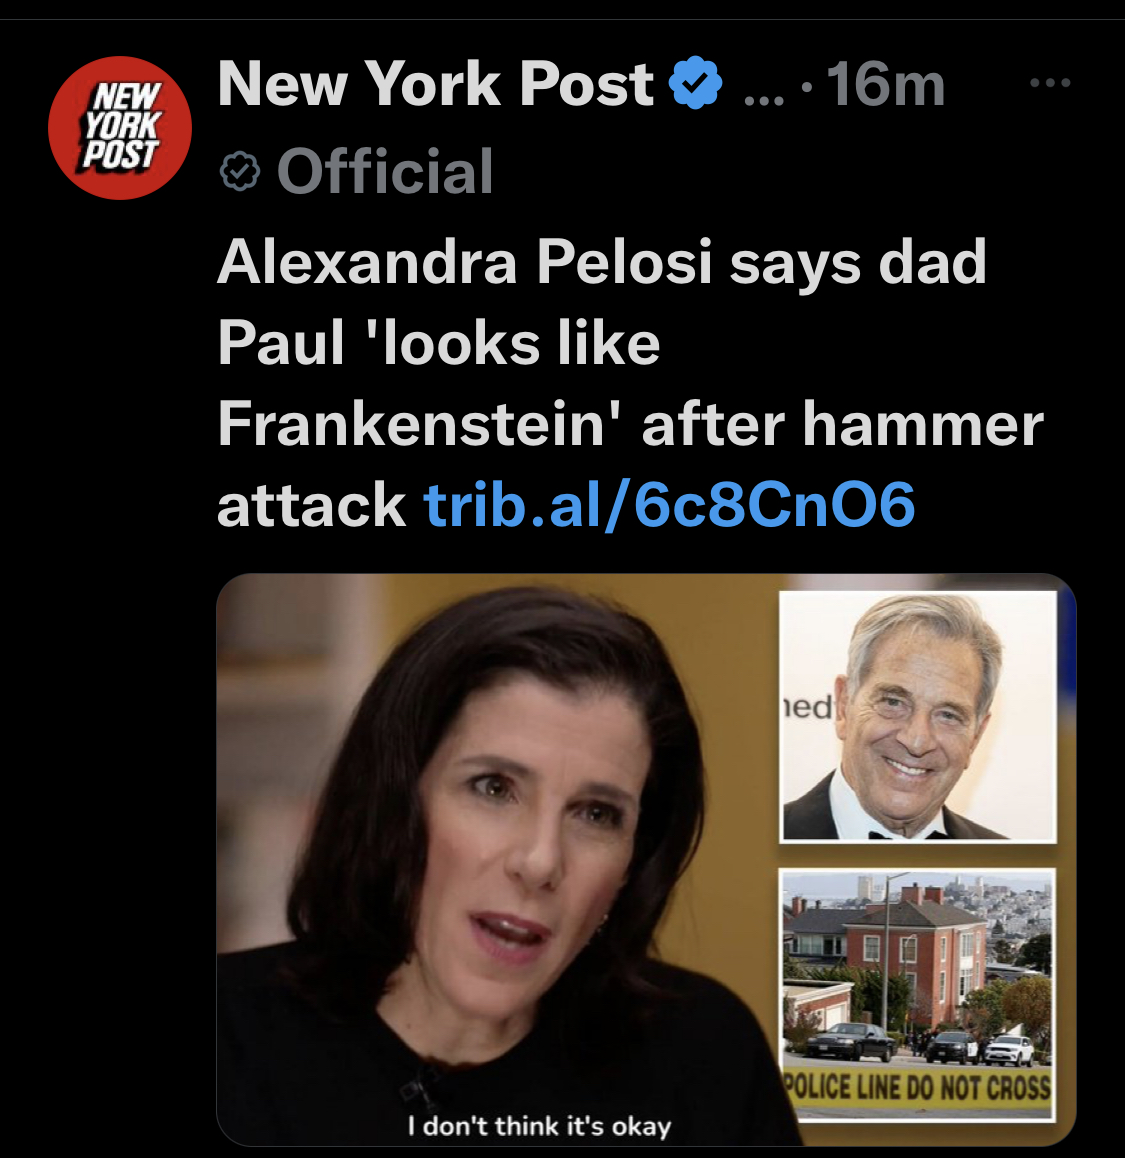Click the 'I don't think it's okay' subtitle
This screenshot has height=1158, width=1125.
coord(539,1126)
